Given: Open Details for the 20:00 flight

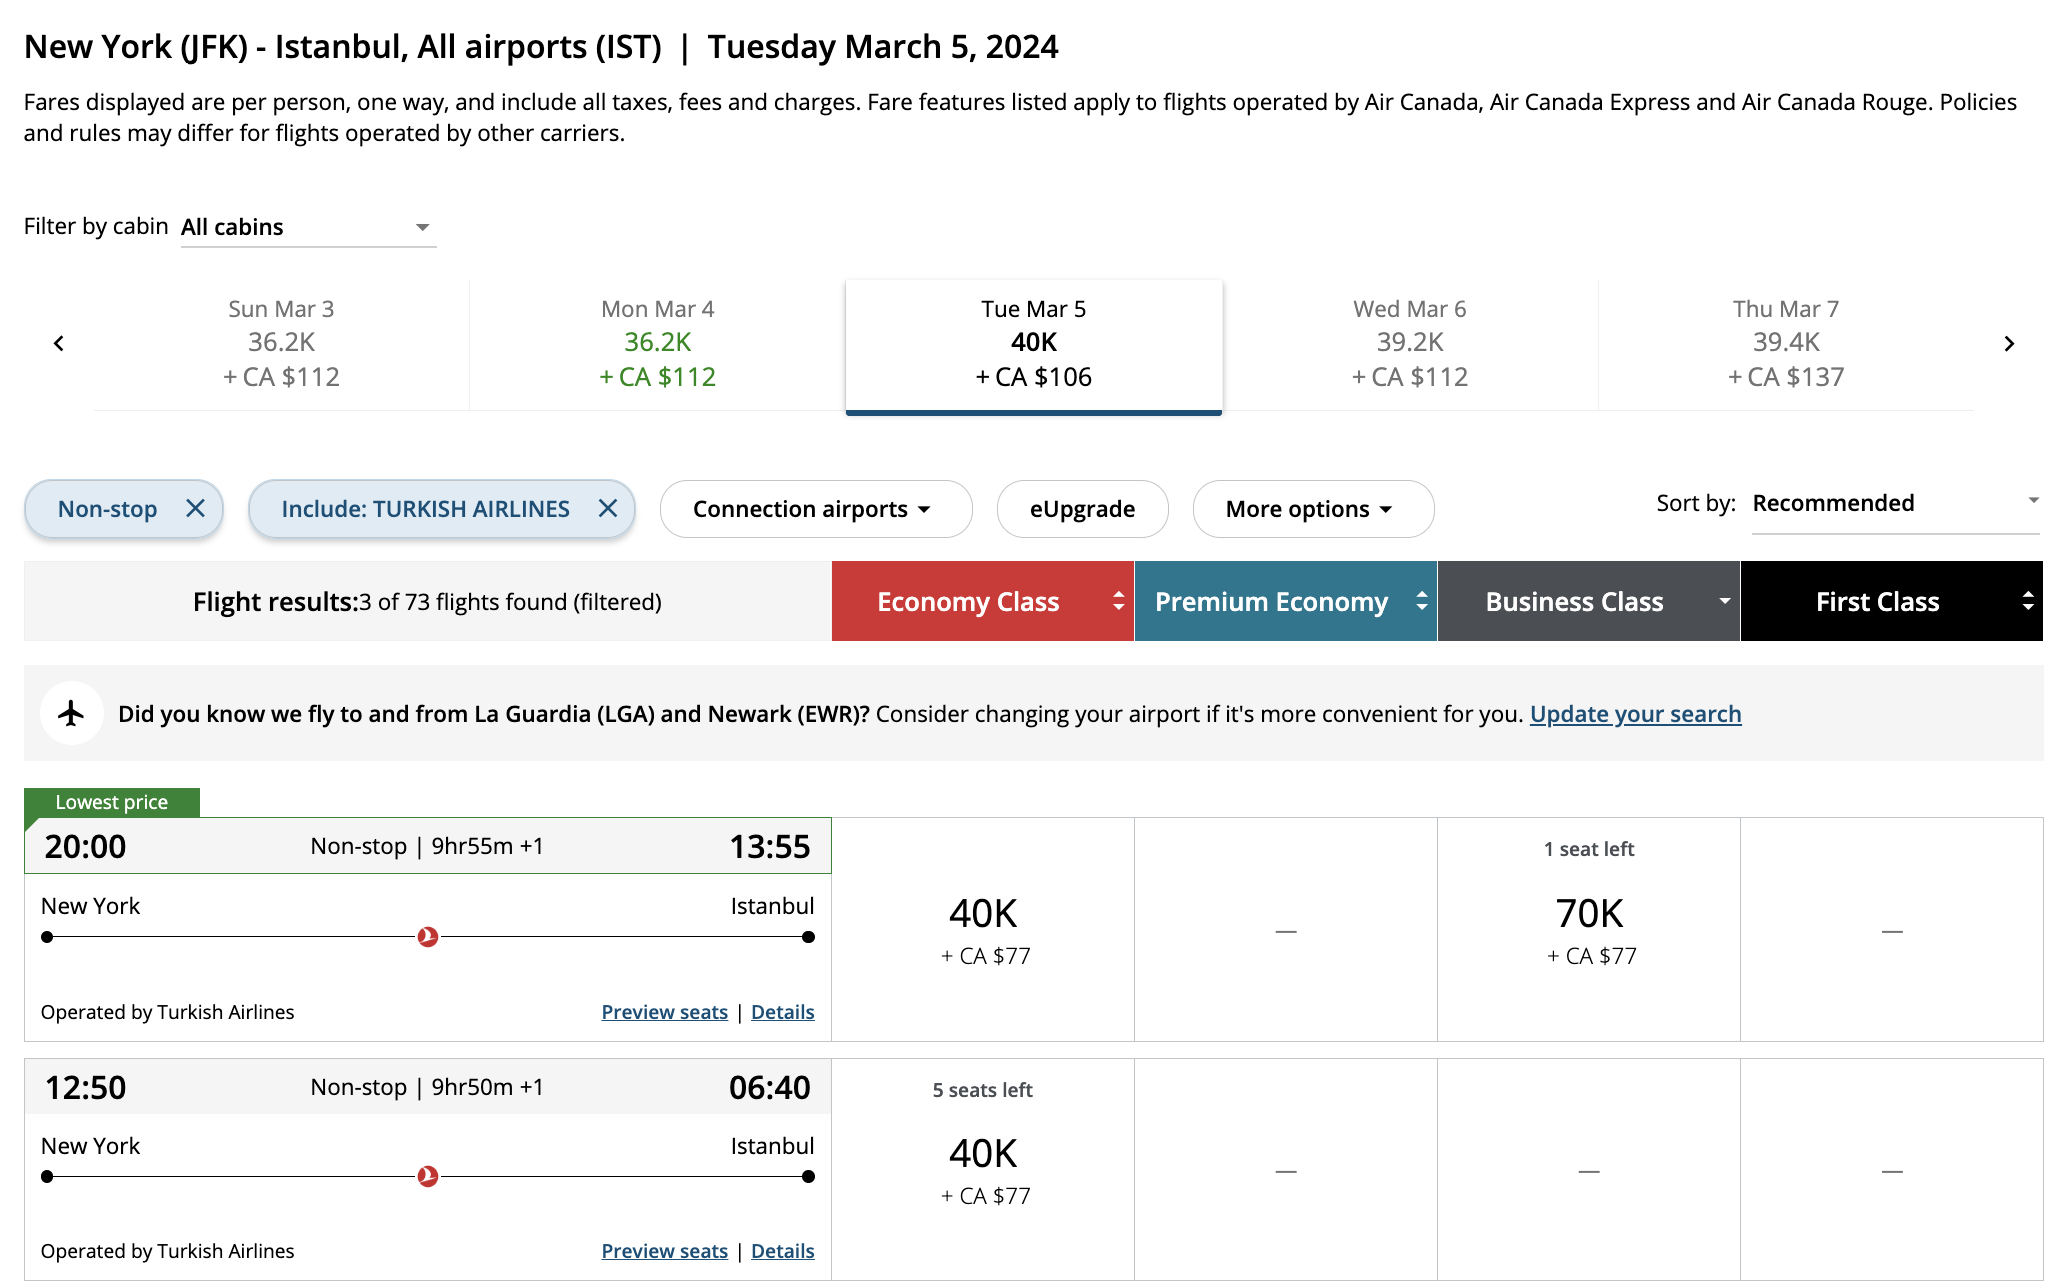Looking at the screenshot, I should [782, 1012].
